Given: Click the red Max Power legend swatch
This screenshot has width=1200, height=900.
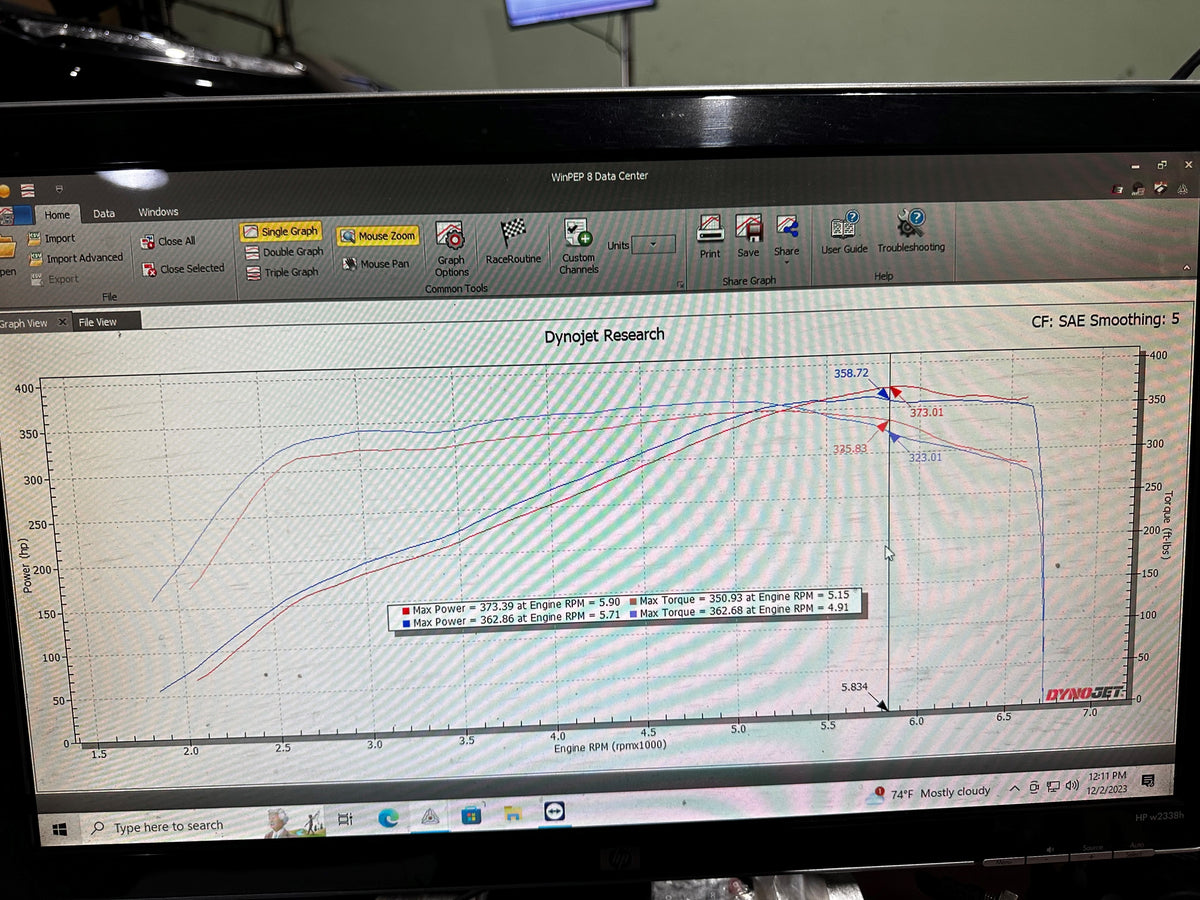Looking at the screenshot, I should tap(405, 609).
